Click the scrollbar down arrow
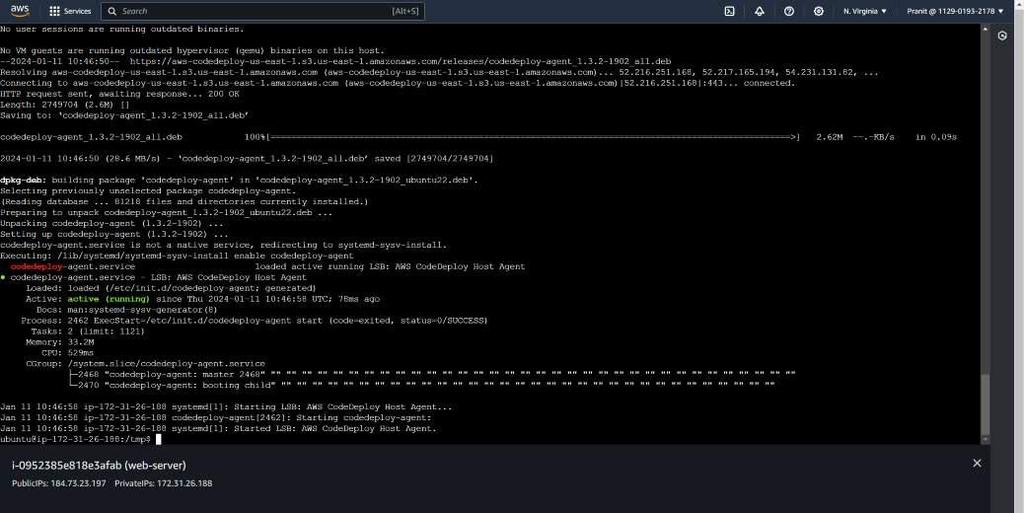The height and width of the screenshot is (513, 1024). click(x=985, y=439)
